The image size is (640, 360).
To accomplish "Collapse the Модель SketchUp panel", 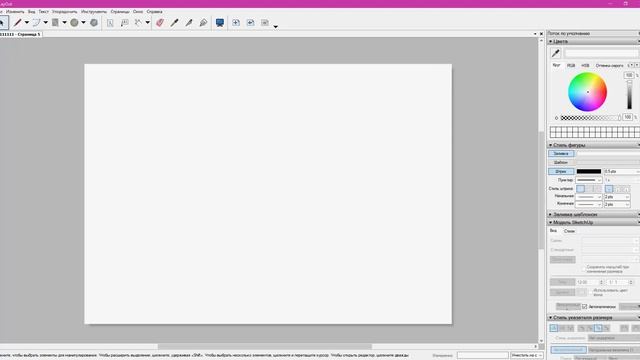I will point(551,222).
